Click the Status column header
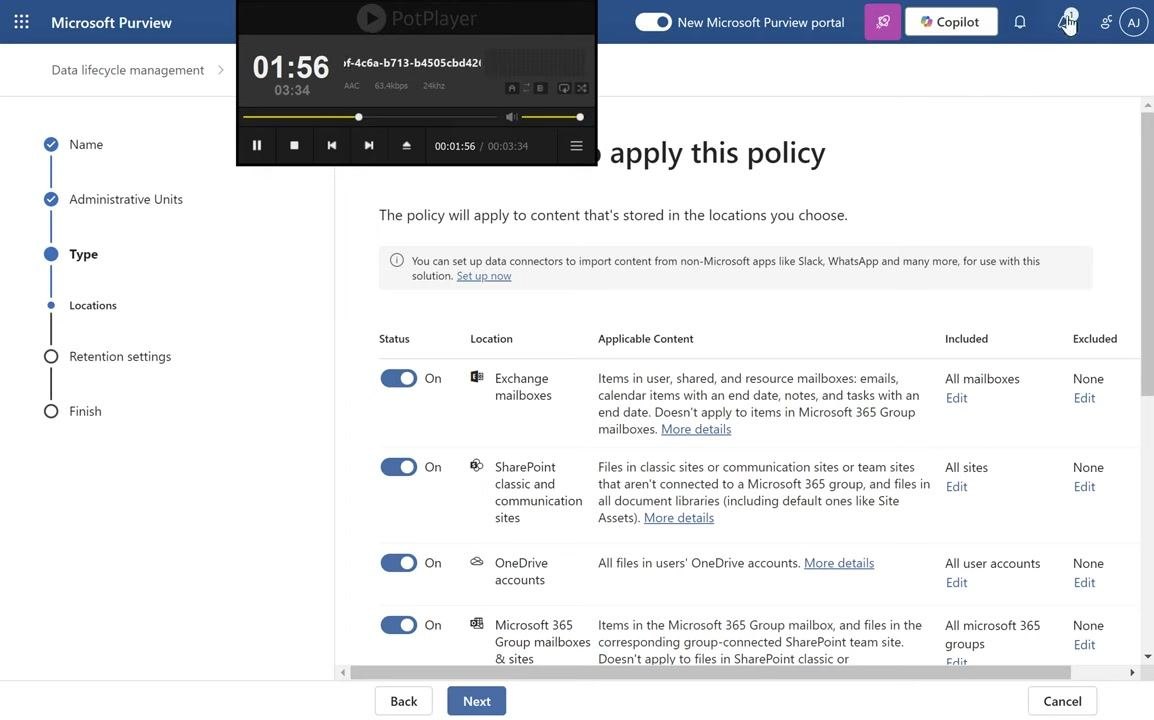Image resolution: width=1154 pixels, height=720 pixels. coord(394,339)
